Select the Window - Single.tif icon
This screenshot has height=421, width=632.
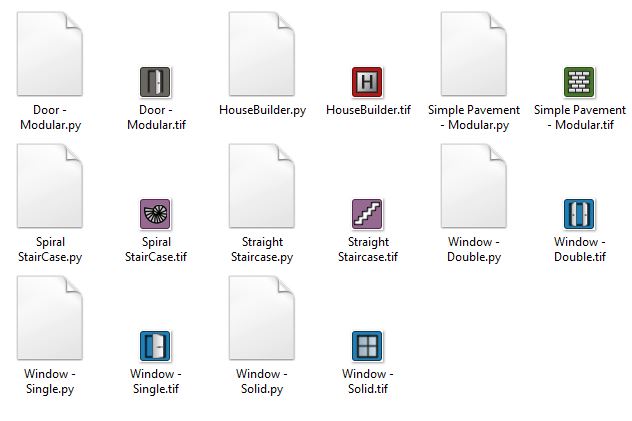click(155, 346)
